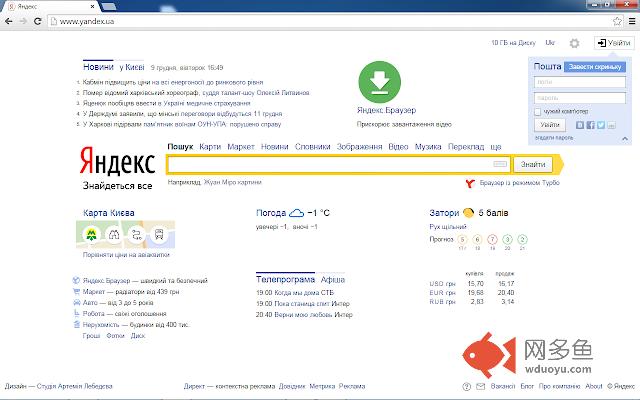Screen dimensions: 640x400
Task: Click the building icon beside Нерухомість
Action: pos(76,324)
